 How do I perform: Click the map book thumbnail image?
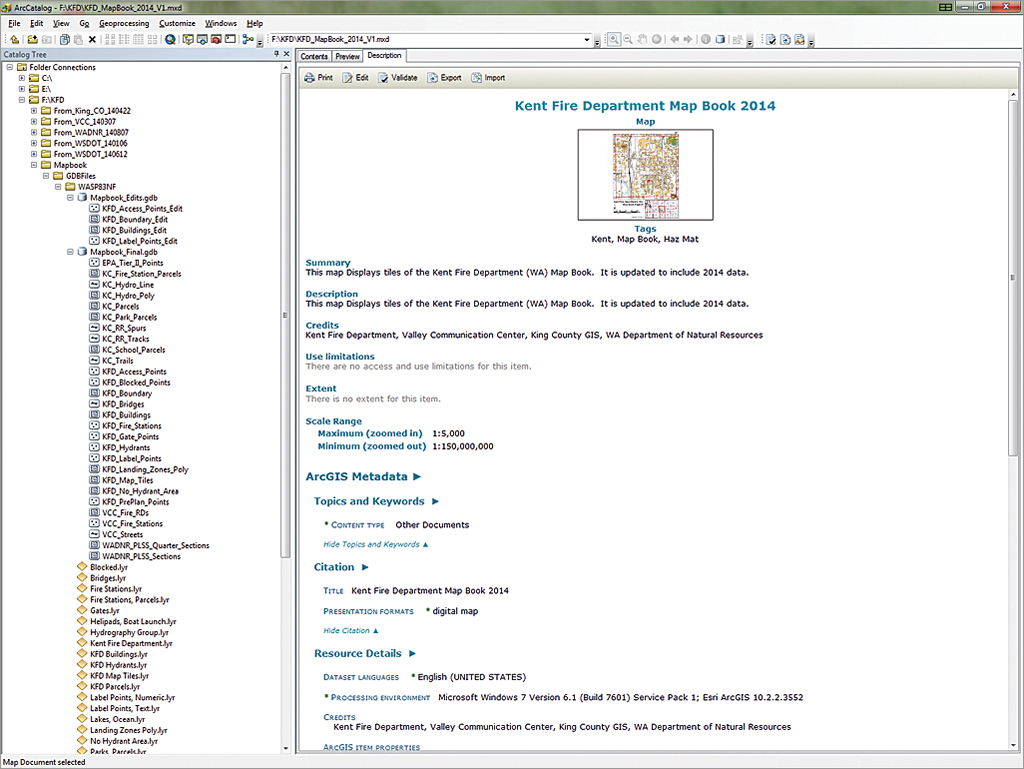coord(645,175)
